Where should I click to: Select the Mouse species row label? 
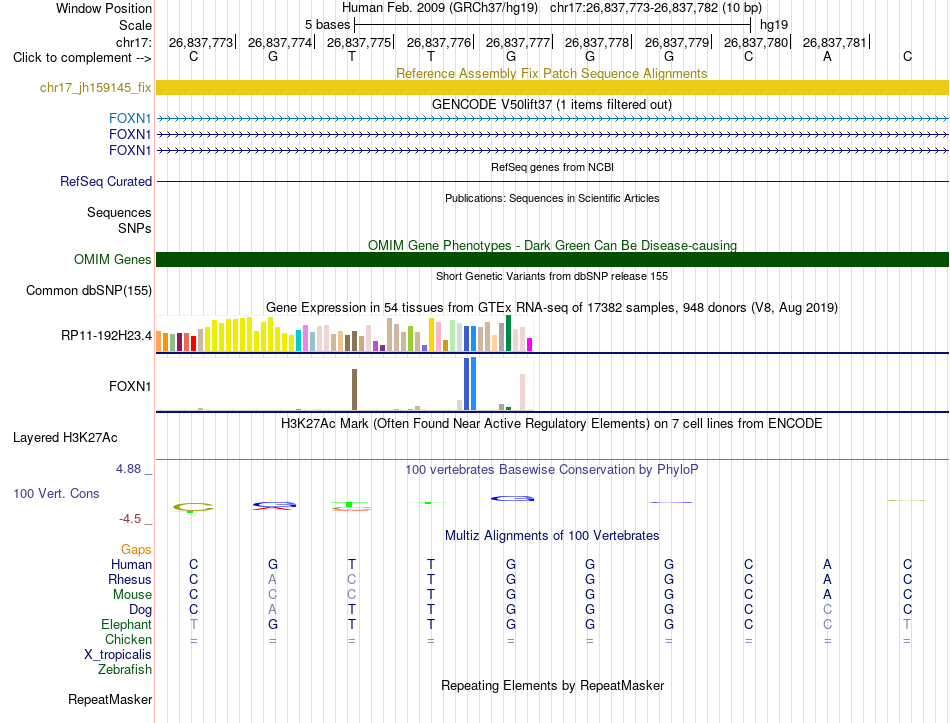(x=132, y=595)
